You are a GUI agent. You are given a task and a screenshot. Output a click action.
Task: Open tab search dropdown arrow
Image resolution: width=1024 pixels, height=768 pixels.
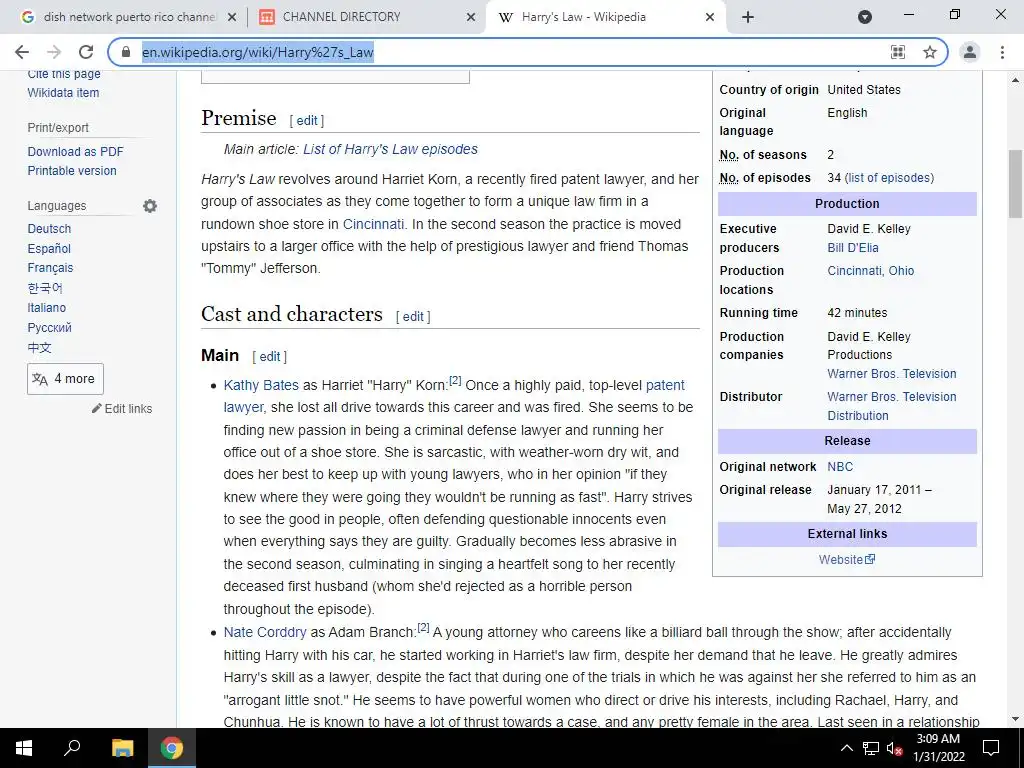click(x=865, y=17)
